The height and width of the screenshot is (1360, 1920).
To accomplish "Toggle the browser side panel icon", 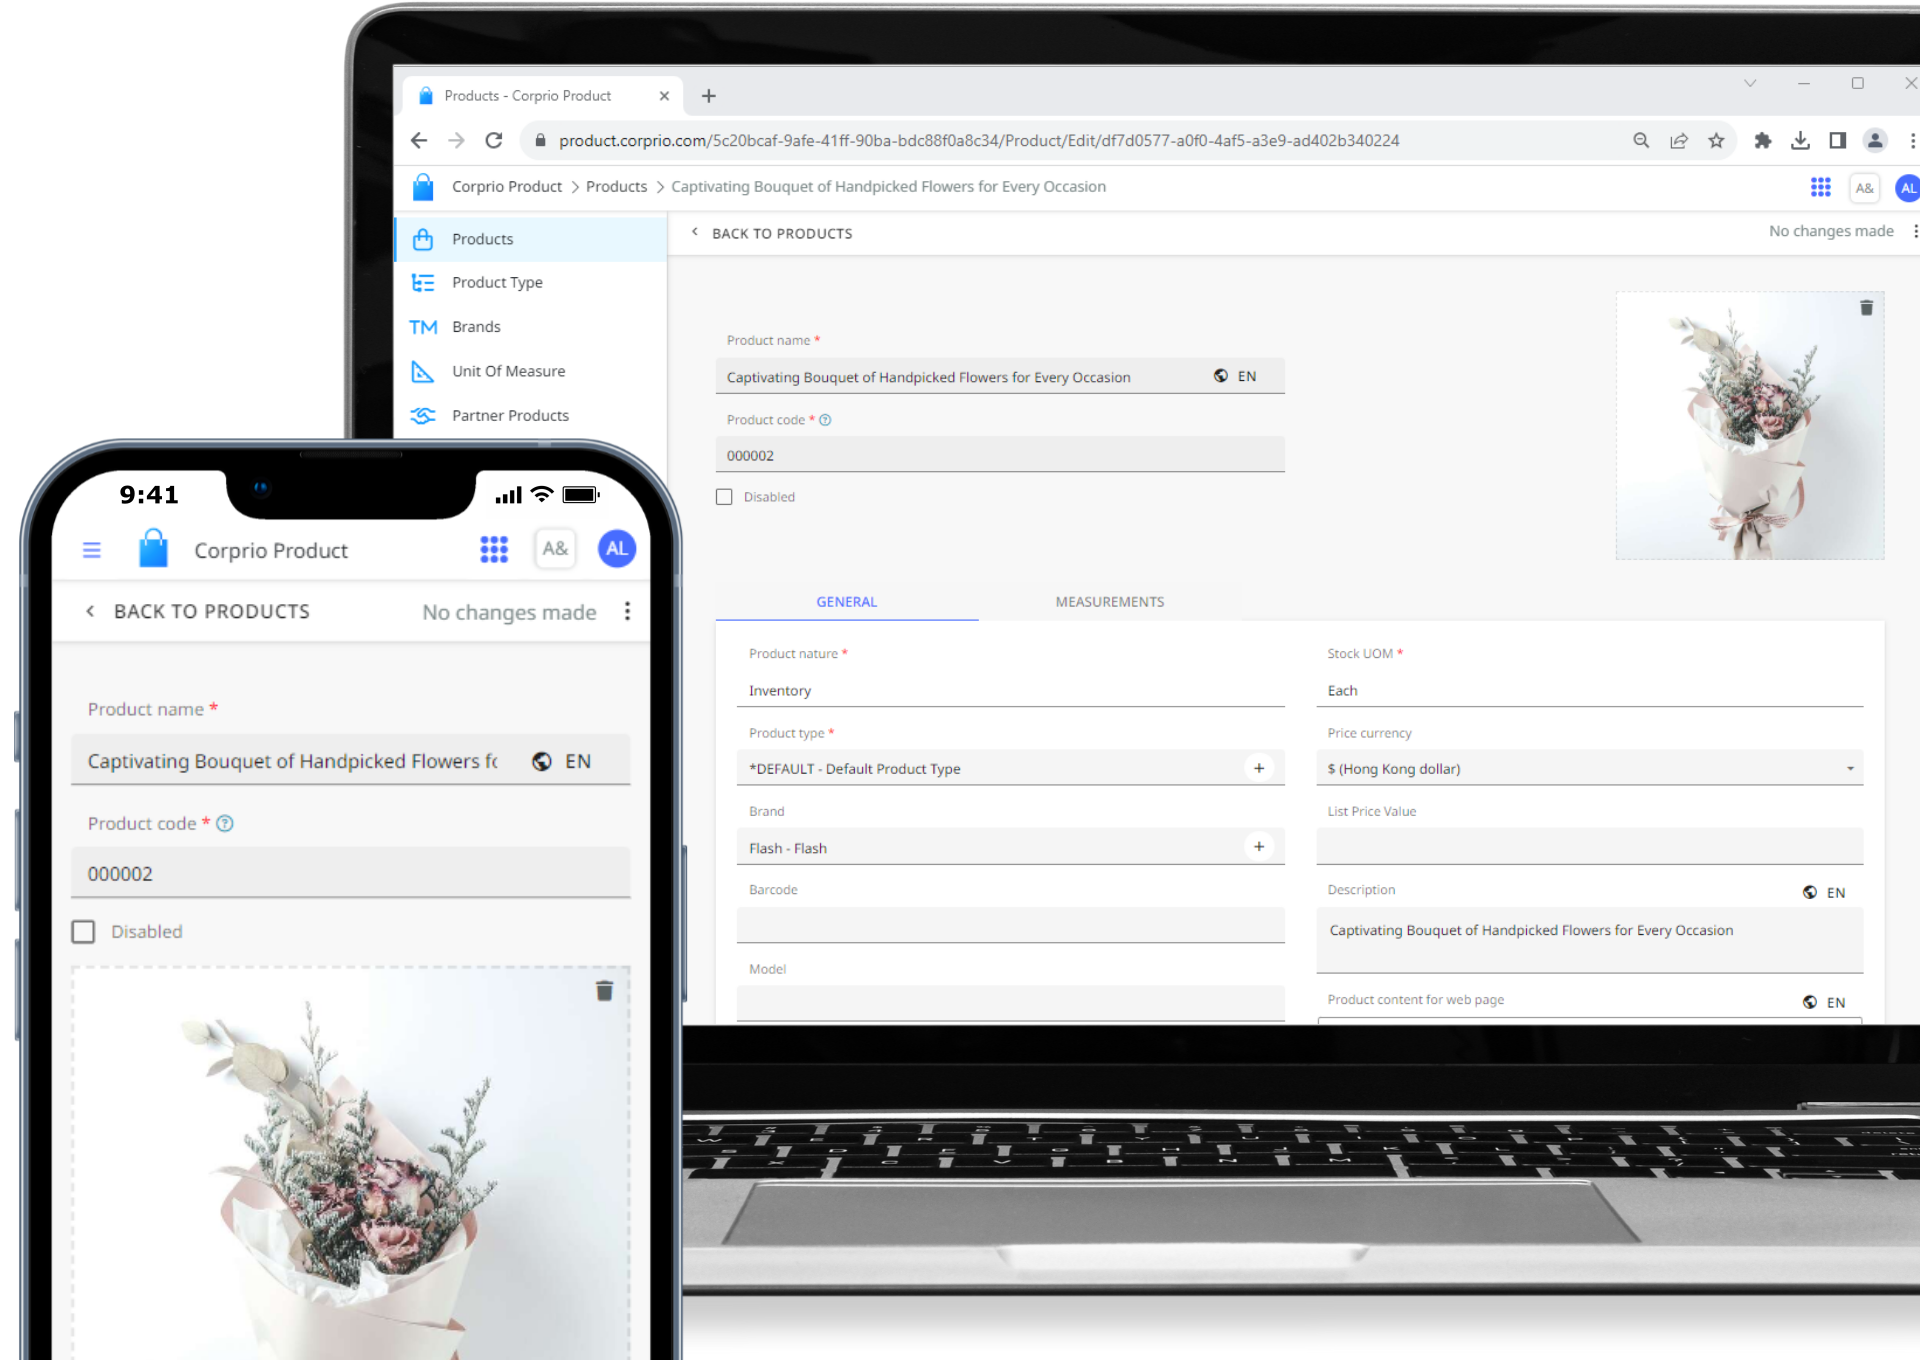I will click(x=1837, y=141).
